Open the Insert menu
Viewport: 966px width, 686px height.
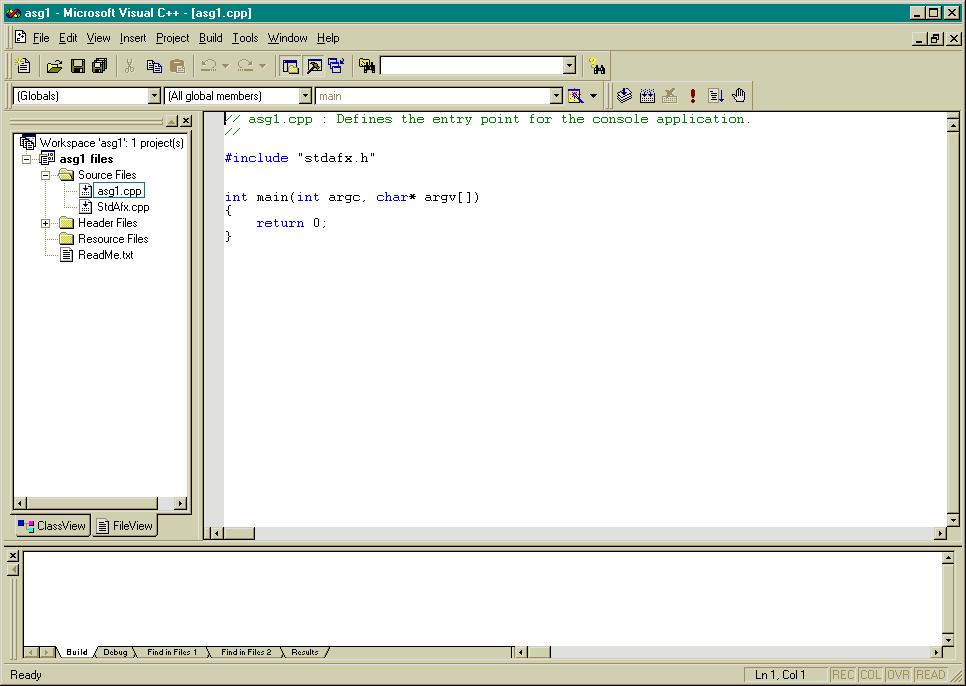pyautogui.click(x=133, y=38)
